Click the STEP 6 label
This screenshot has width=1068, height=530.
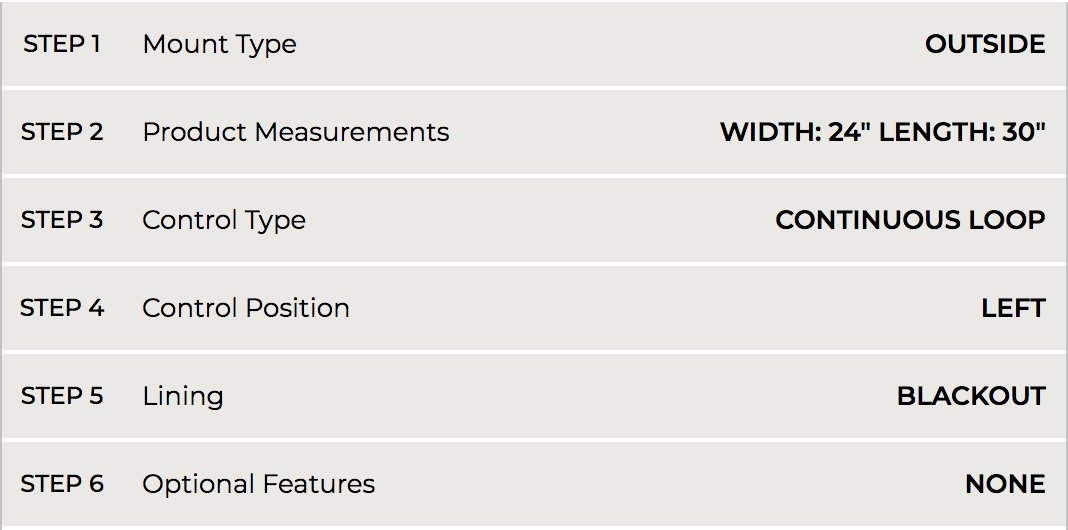tap(62, 484)
